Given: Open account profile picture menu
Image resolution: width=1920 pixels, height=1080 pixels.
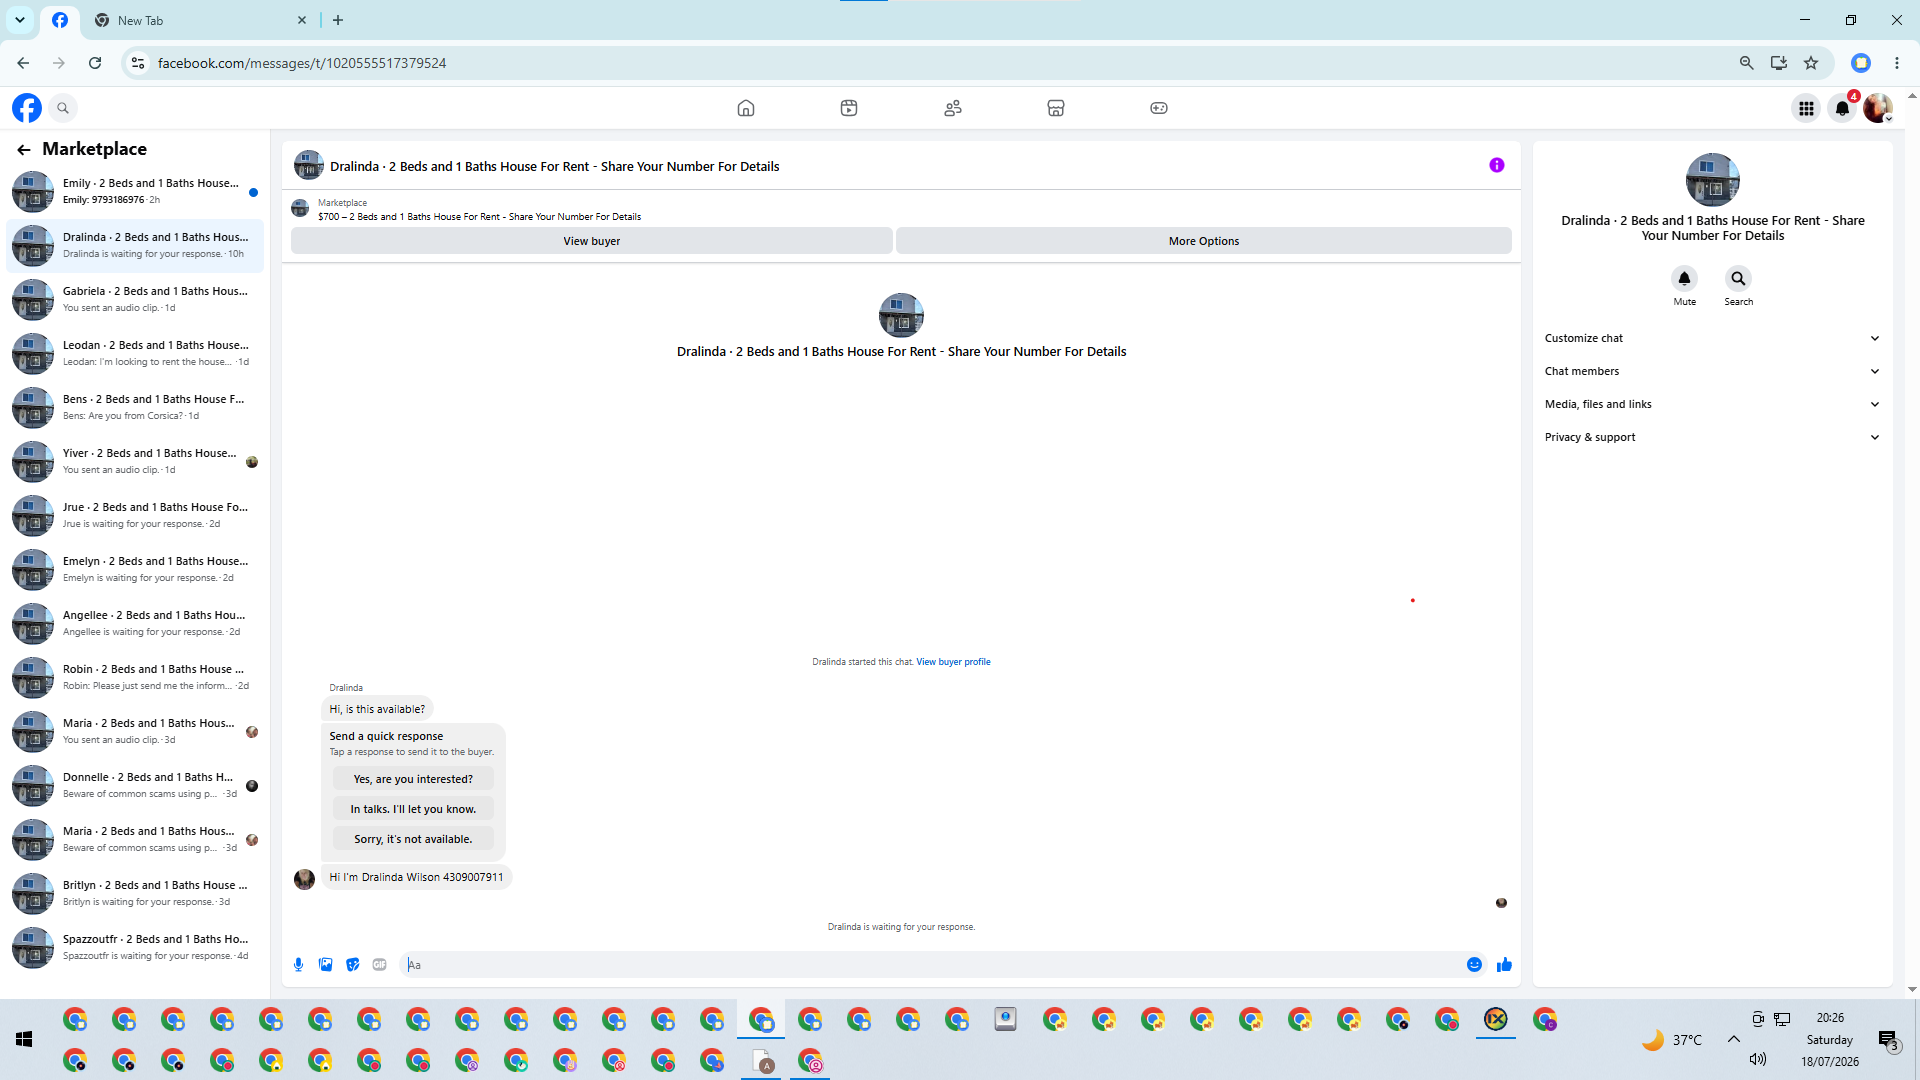Looking at the screenshot, I should 1878,108.
